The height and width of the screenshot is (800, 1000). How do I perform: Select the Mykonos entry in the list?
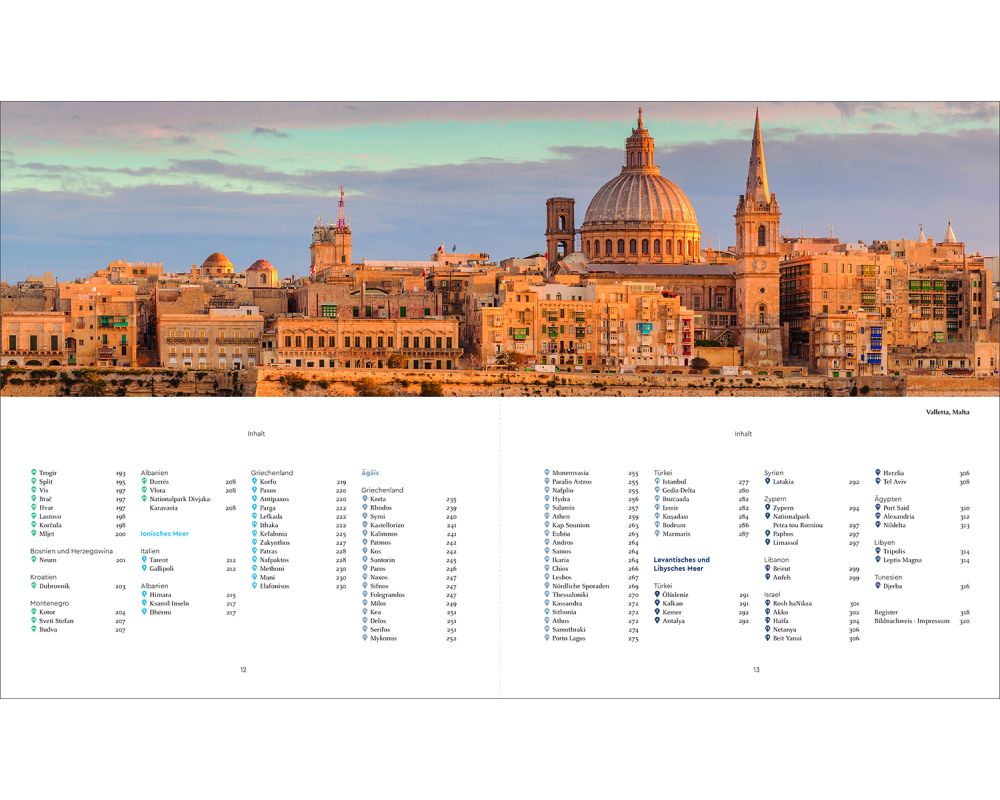385,638
